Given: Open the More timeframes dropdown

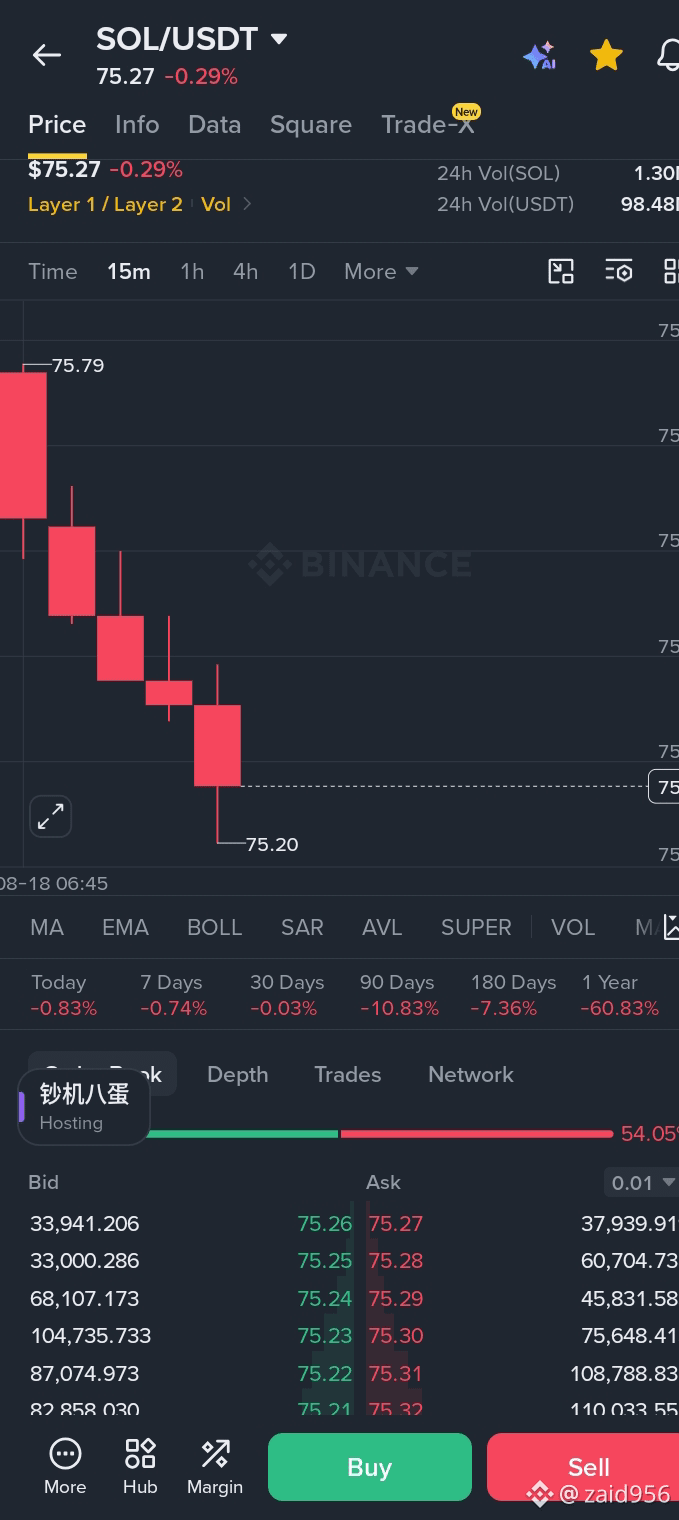Looking at the screenshot, I should 381,271.
